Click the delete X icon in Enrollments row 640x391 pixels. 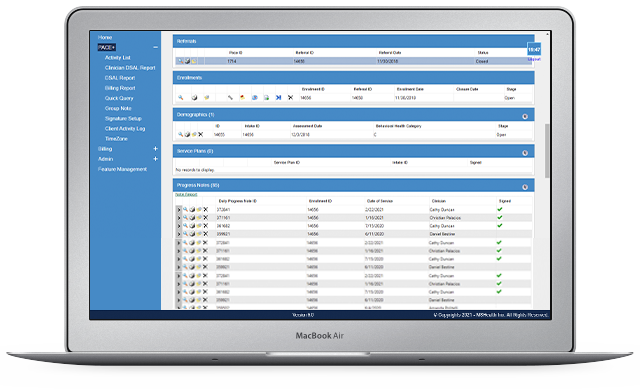pyautogui.click(x=290, y=98)
